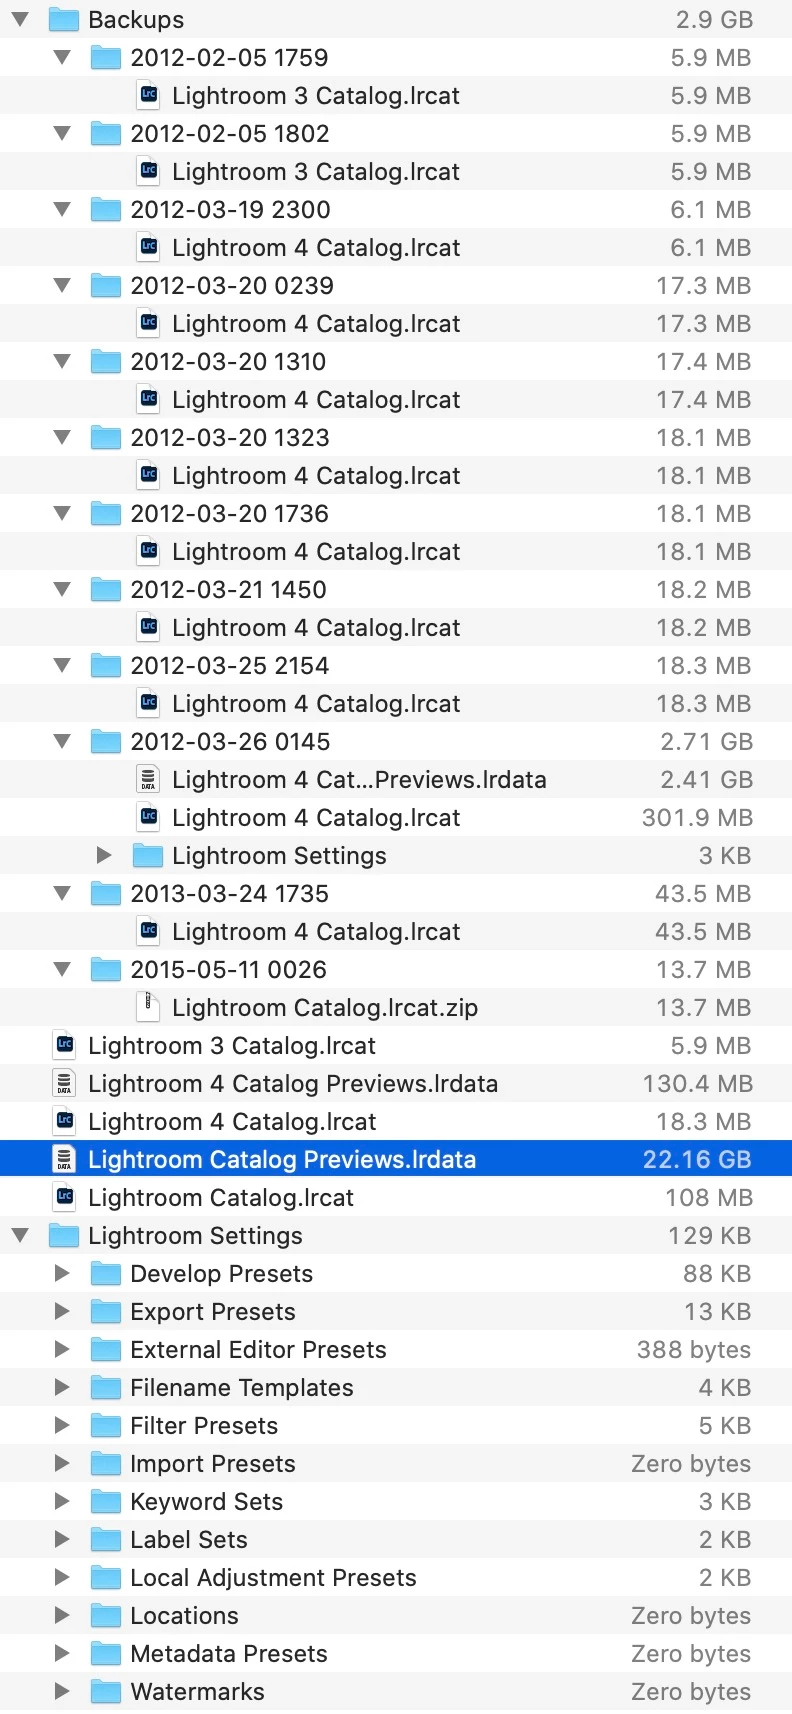Collapse the 2012-03-19 2300 folder triangle

(62, 209)
